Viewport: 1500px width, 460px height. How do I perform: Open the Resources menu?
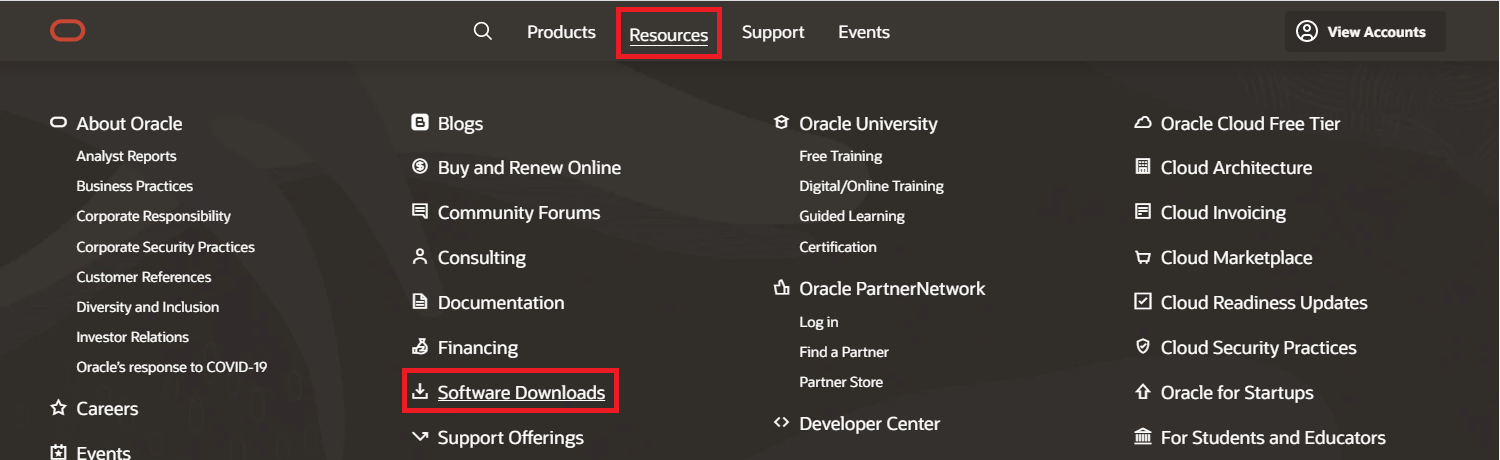click(669, 35)
